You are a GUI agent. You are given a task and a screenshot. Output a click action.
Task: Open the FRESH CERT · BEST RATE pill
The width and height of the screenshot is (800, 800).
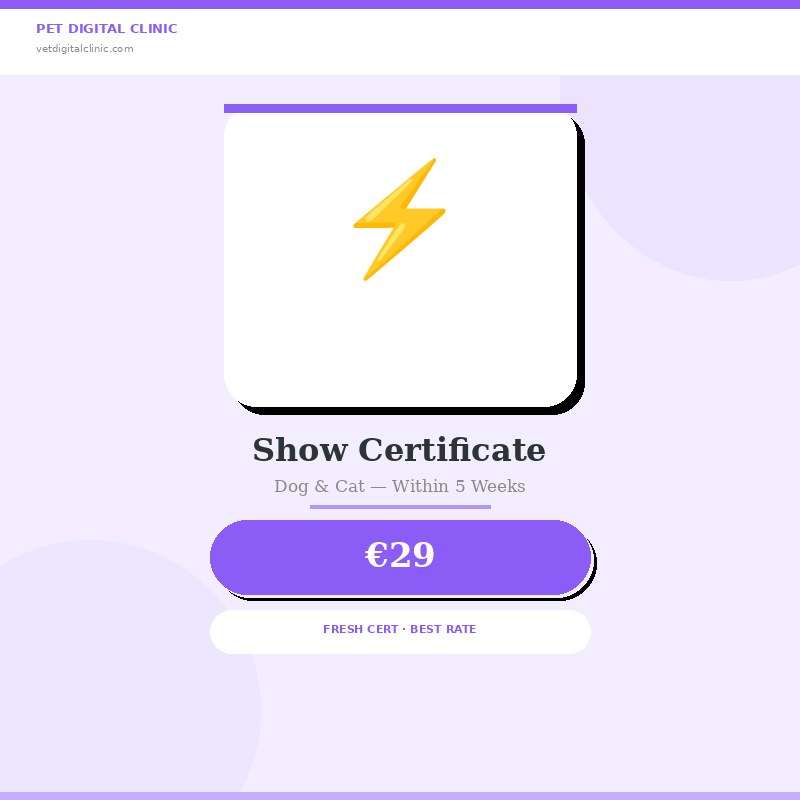[x=401, y=632]
